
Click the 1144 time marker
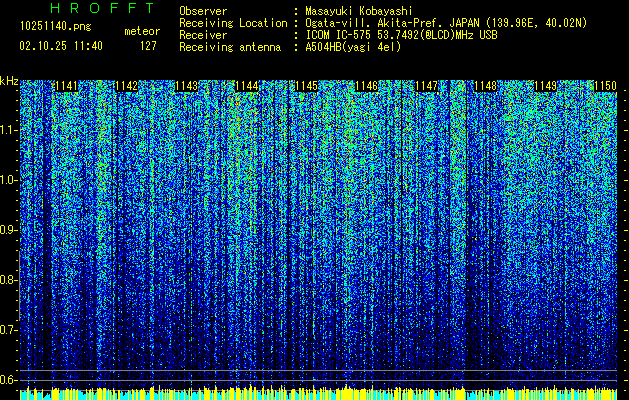246,86
